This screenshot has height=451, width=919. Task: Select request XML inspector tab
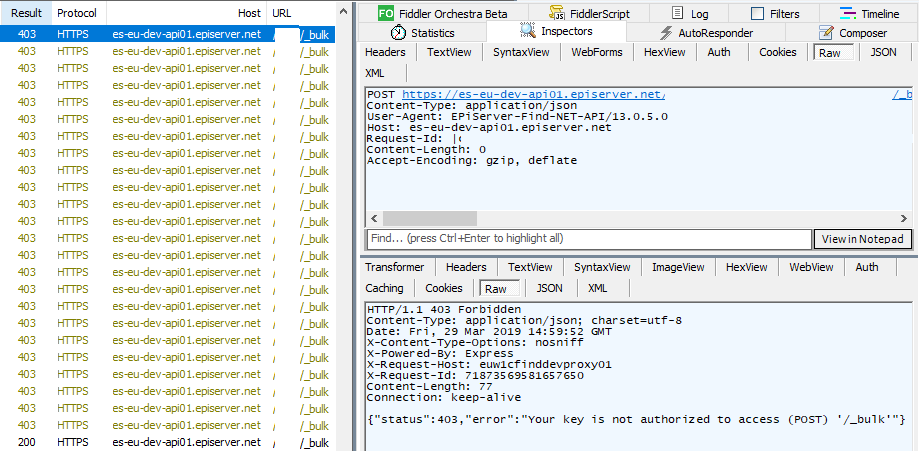pyautogui.click(x=375, y=73)
